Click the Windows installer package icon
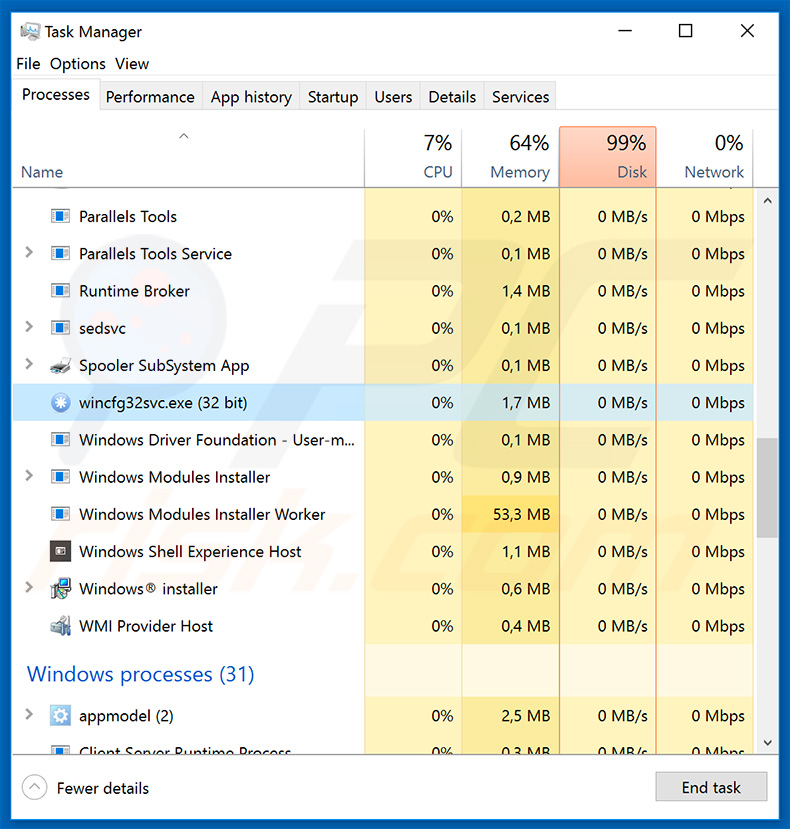The height and width of the screenshot is (829, 790). click(x=60, y=588)
